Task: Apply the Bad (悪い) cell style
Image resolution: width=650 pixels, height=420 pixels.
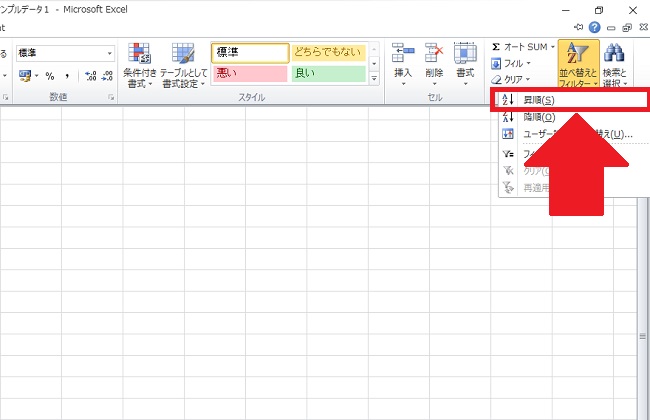Action: click(x=250, y=74)
